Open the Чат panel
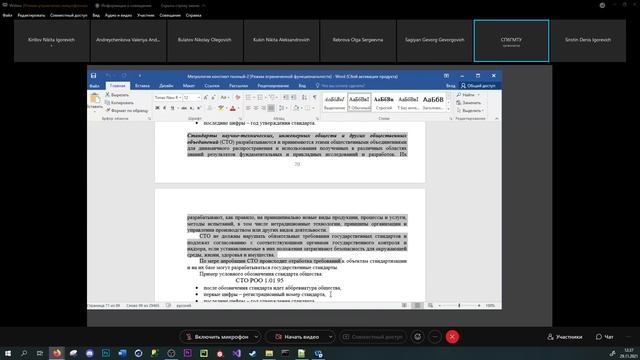Image resolution: width=640 pixels, height=360 pixels. coord(604,337)
